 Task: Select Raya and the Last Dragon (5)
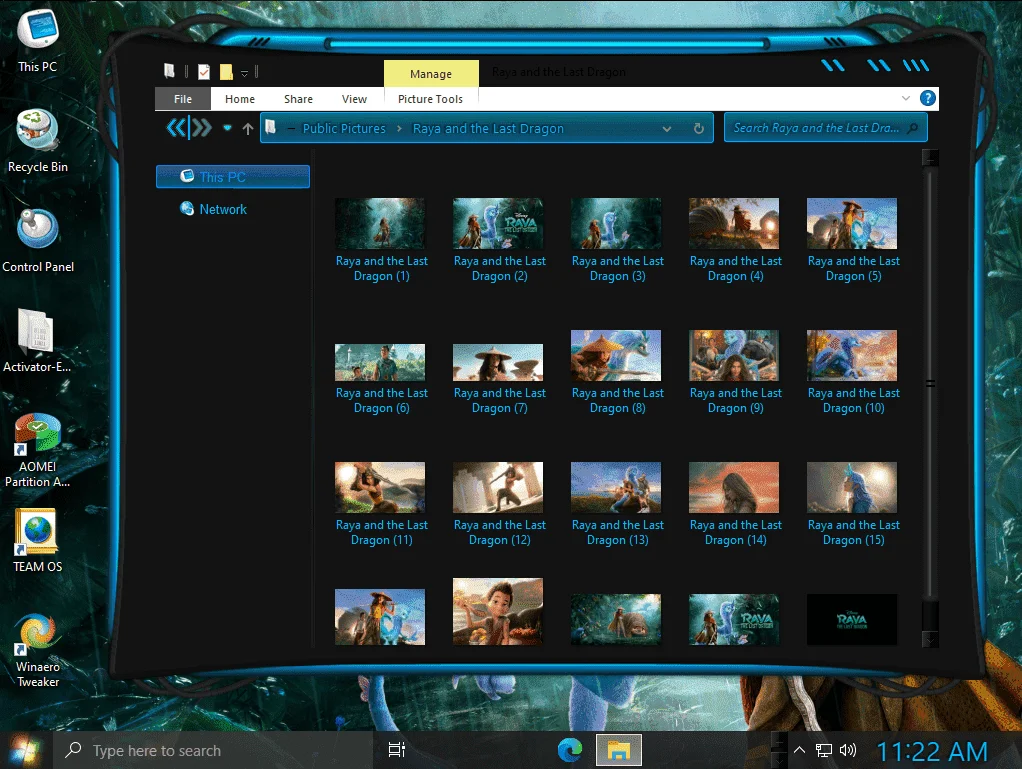tap(853, 240)
